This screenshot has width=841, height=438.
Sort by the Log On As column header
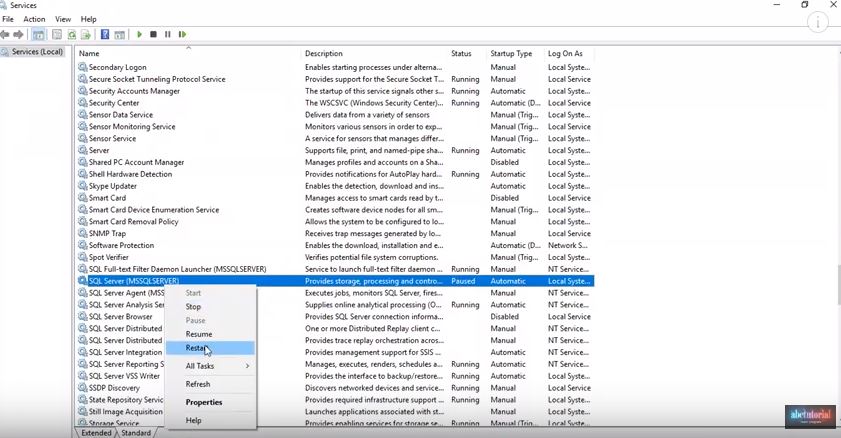pos(569,54)
